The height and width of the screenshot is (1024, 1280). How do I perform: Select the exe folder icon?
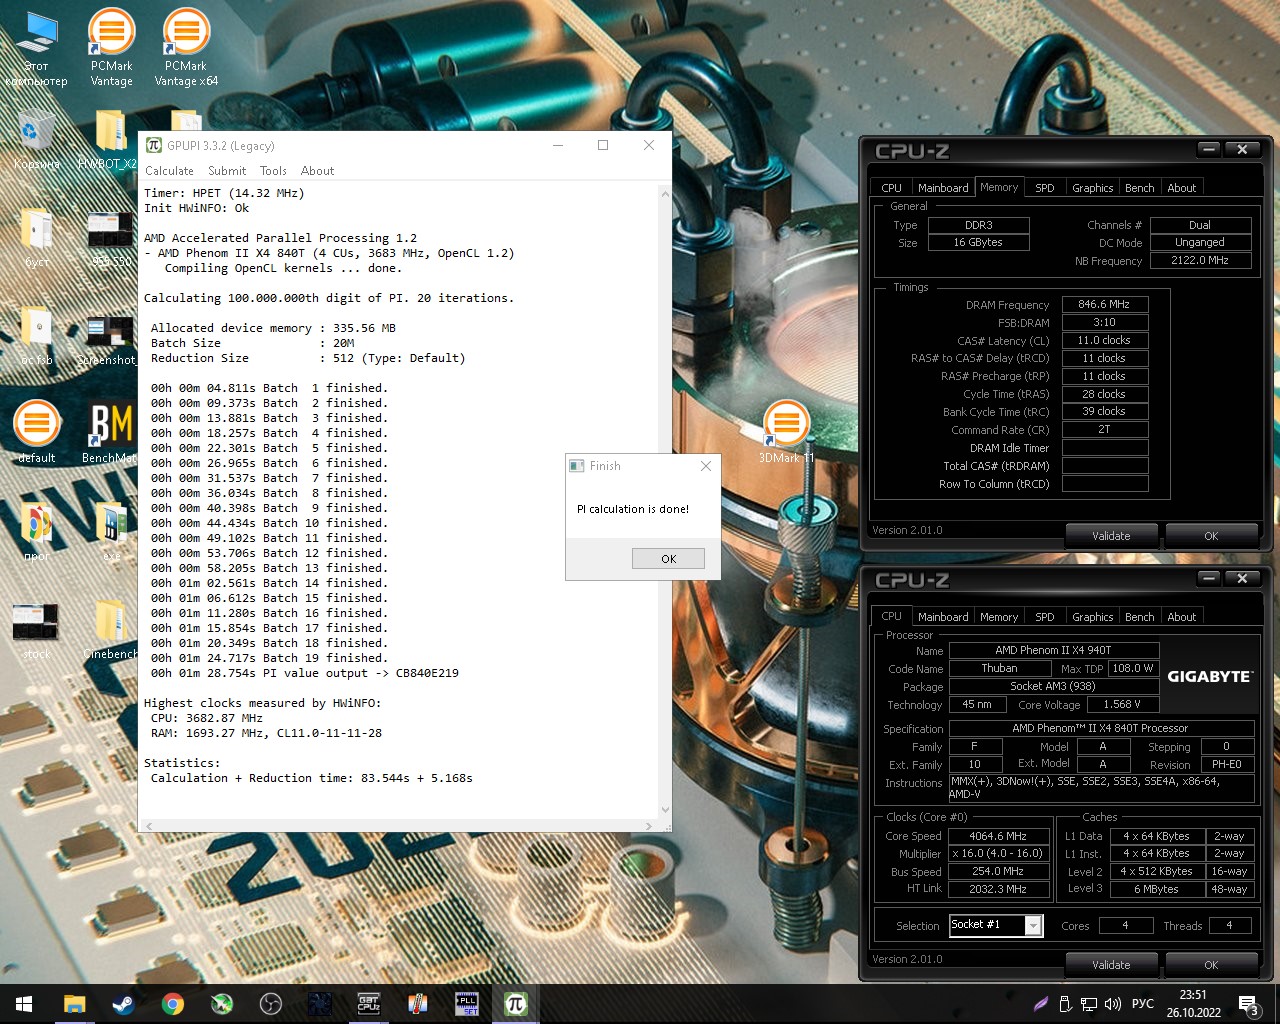point(110,531)
